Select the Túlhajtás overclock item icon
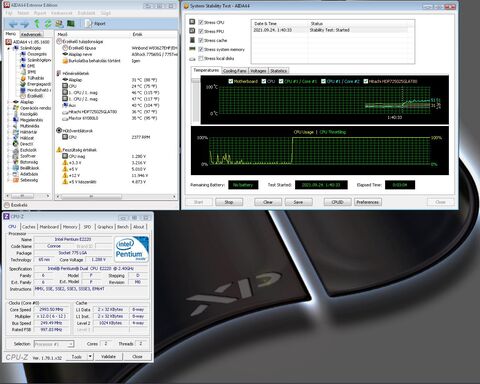 pos(23,78)
